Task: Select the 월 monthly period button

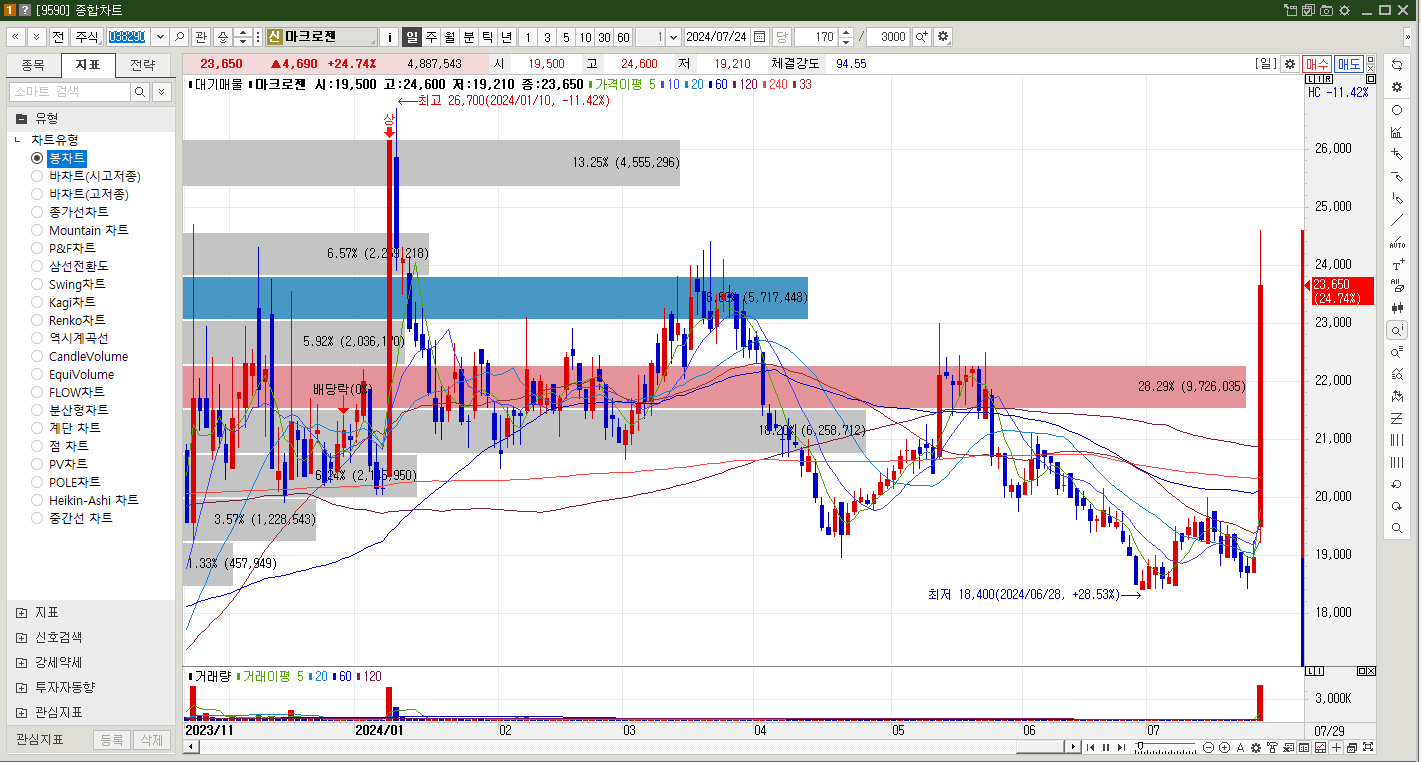Action: pos(450,37)
